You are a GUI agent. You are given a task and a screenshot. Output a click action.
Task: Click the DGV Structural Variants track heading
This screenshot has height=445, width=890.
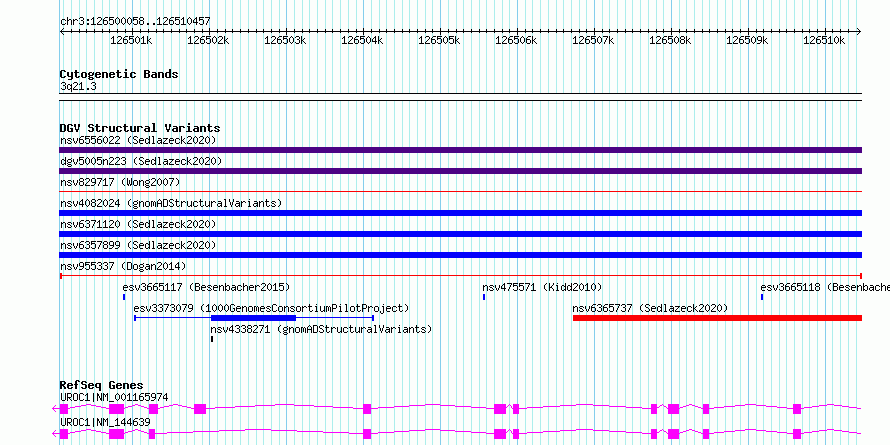point(140,128)
